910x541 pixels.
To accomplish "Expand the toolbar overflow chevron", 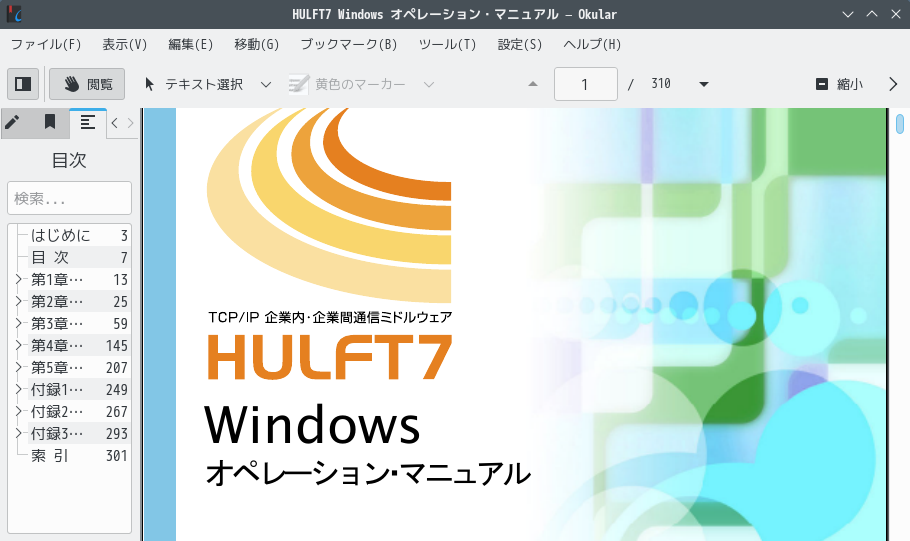I will 893,84.
